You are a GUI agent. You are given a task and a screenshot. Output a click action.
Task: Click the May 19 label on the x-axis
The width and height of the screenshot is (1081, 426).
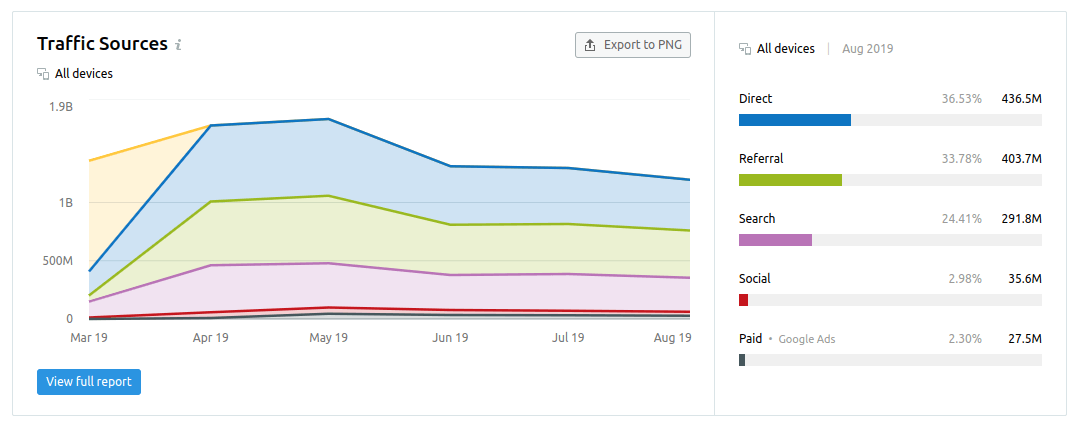[x=328, y=338]
